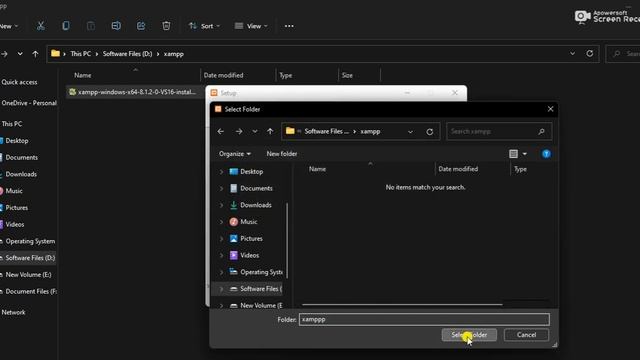This screenshot has width=640, height=360.
Task: Open recent locations chevron in Select Folder dialog
Action: (255, 131)
